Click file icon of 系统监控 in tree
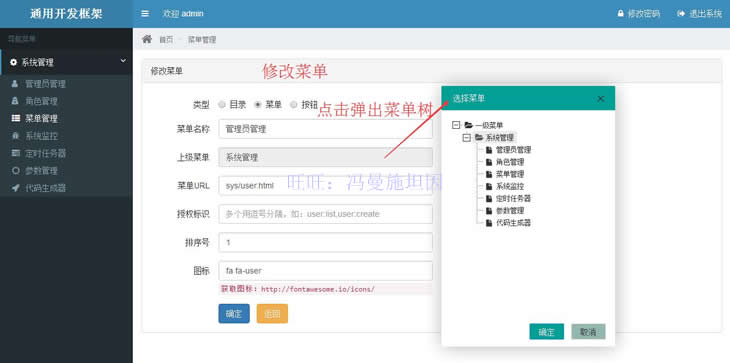Screen dimensions: 730x363 point(489,186)
